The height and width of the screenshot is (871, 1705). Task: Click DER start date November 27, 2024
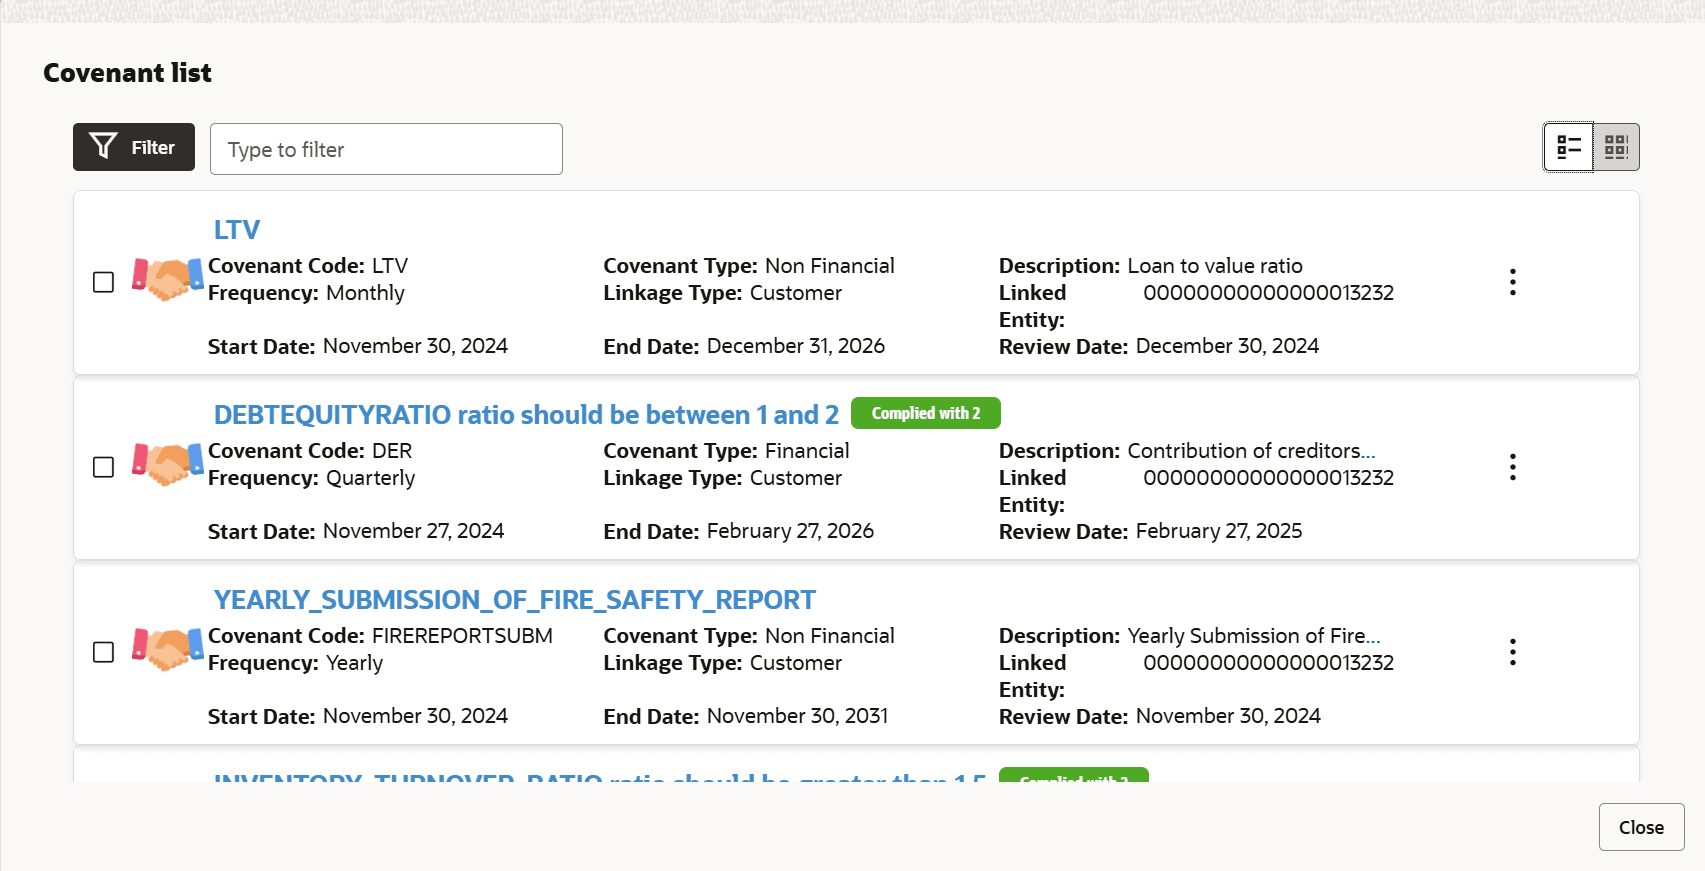413,531
